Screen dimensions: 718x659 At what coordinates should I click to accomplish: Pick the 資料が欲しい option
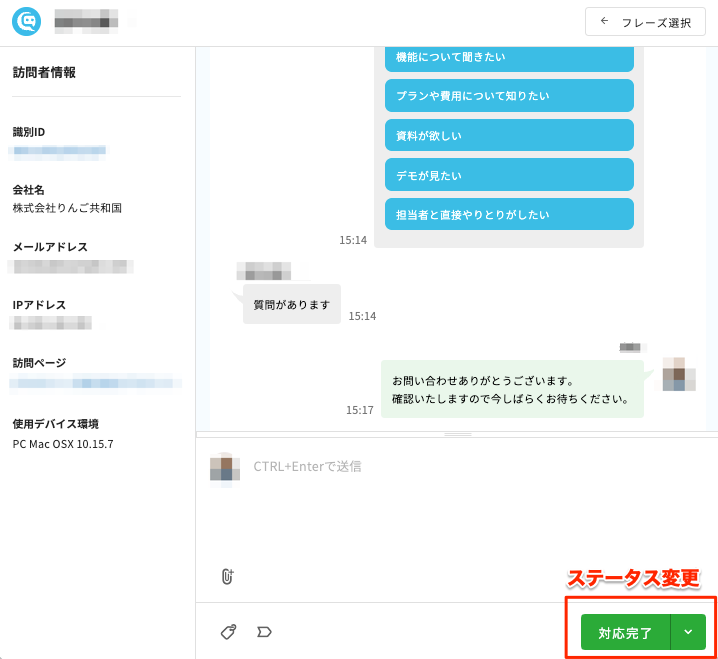(x=509, y=135)
